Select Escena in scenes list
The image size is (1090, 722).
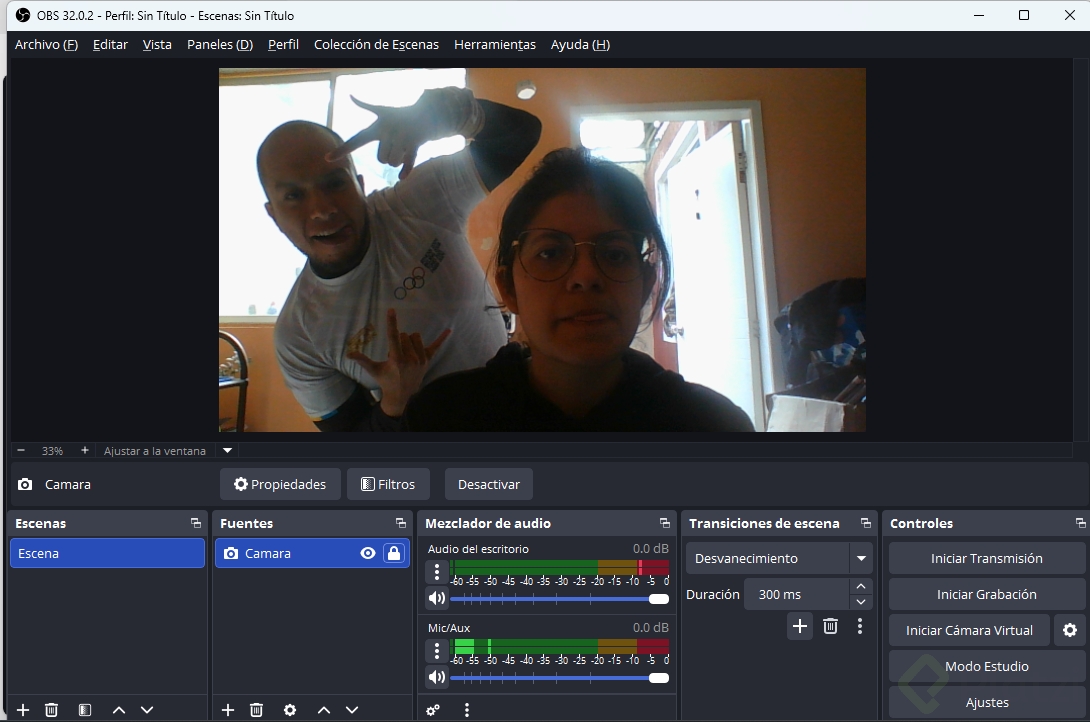pos(107,553)
